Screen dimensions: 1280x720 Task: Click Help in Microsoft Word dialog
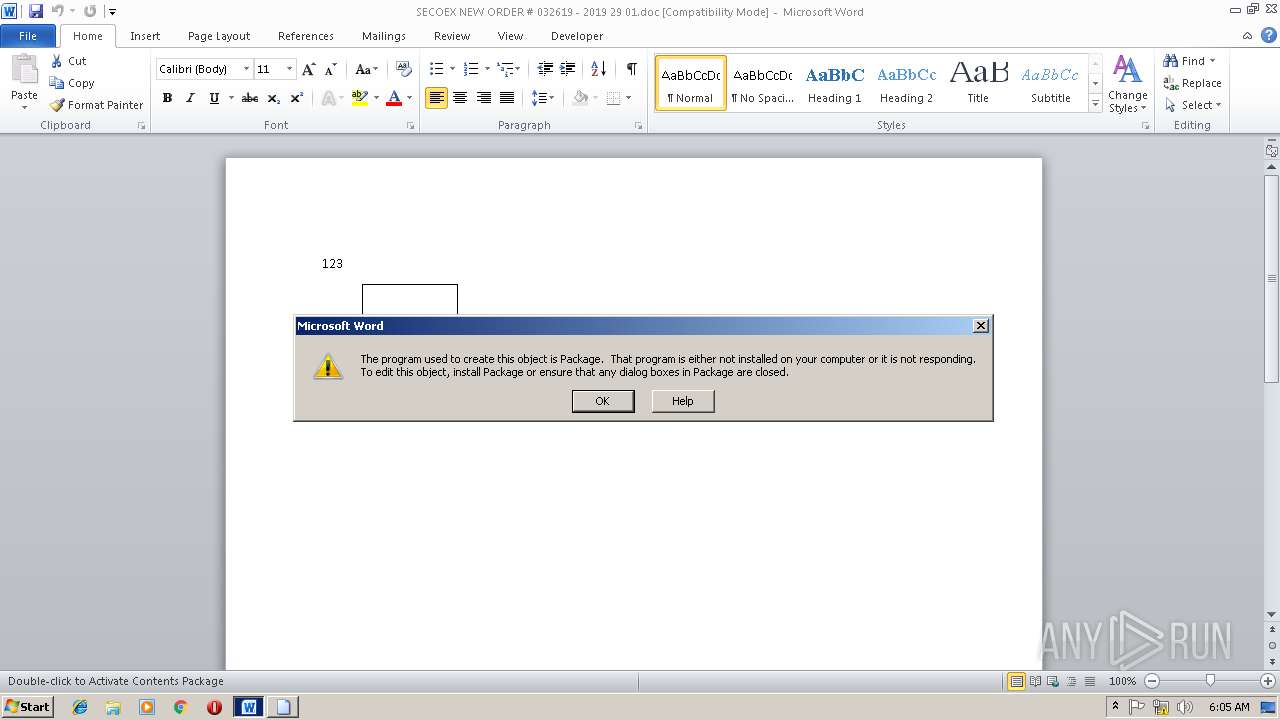tap(683, 401)
